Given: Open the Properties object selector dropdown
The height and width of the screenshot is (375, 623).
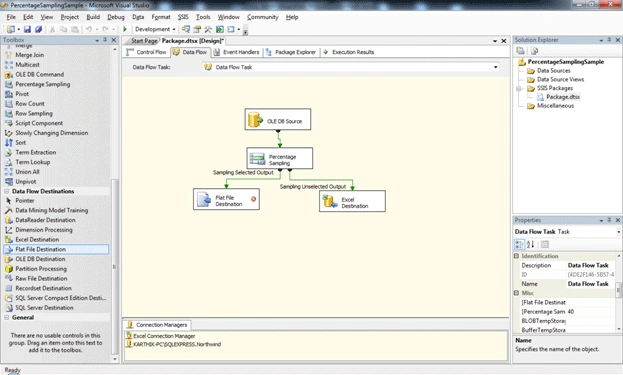Looking at the screenshot, I should (x=618, y=232).
